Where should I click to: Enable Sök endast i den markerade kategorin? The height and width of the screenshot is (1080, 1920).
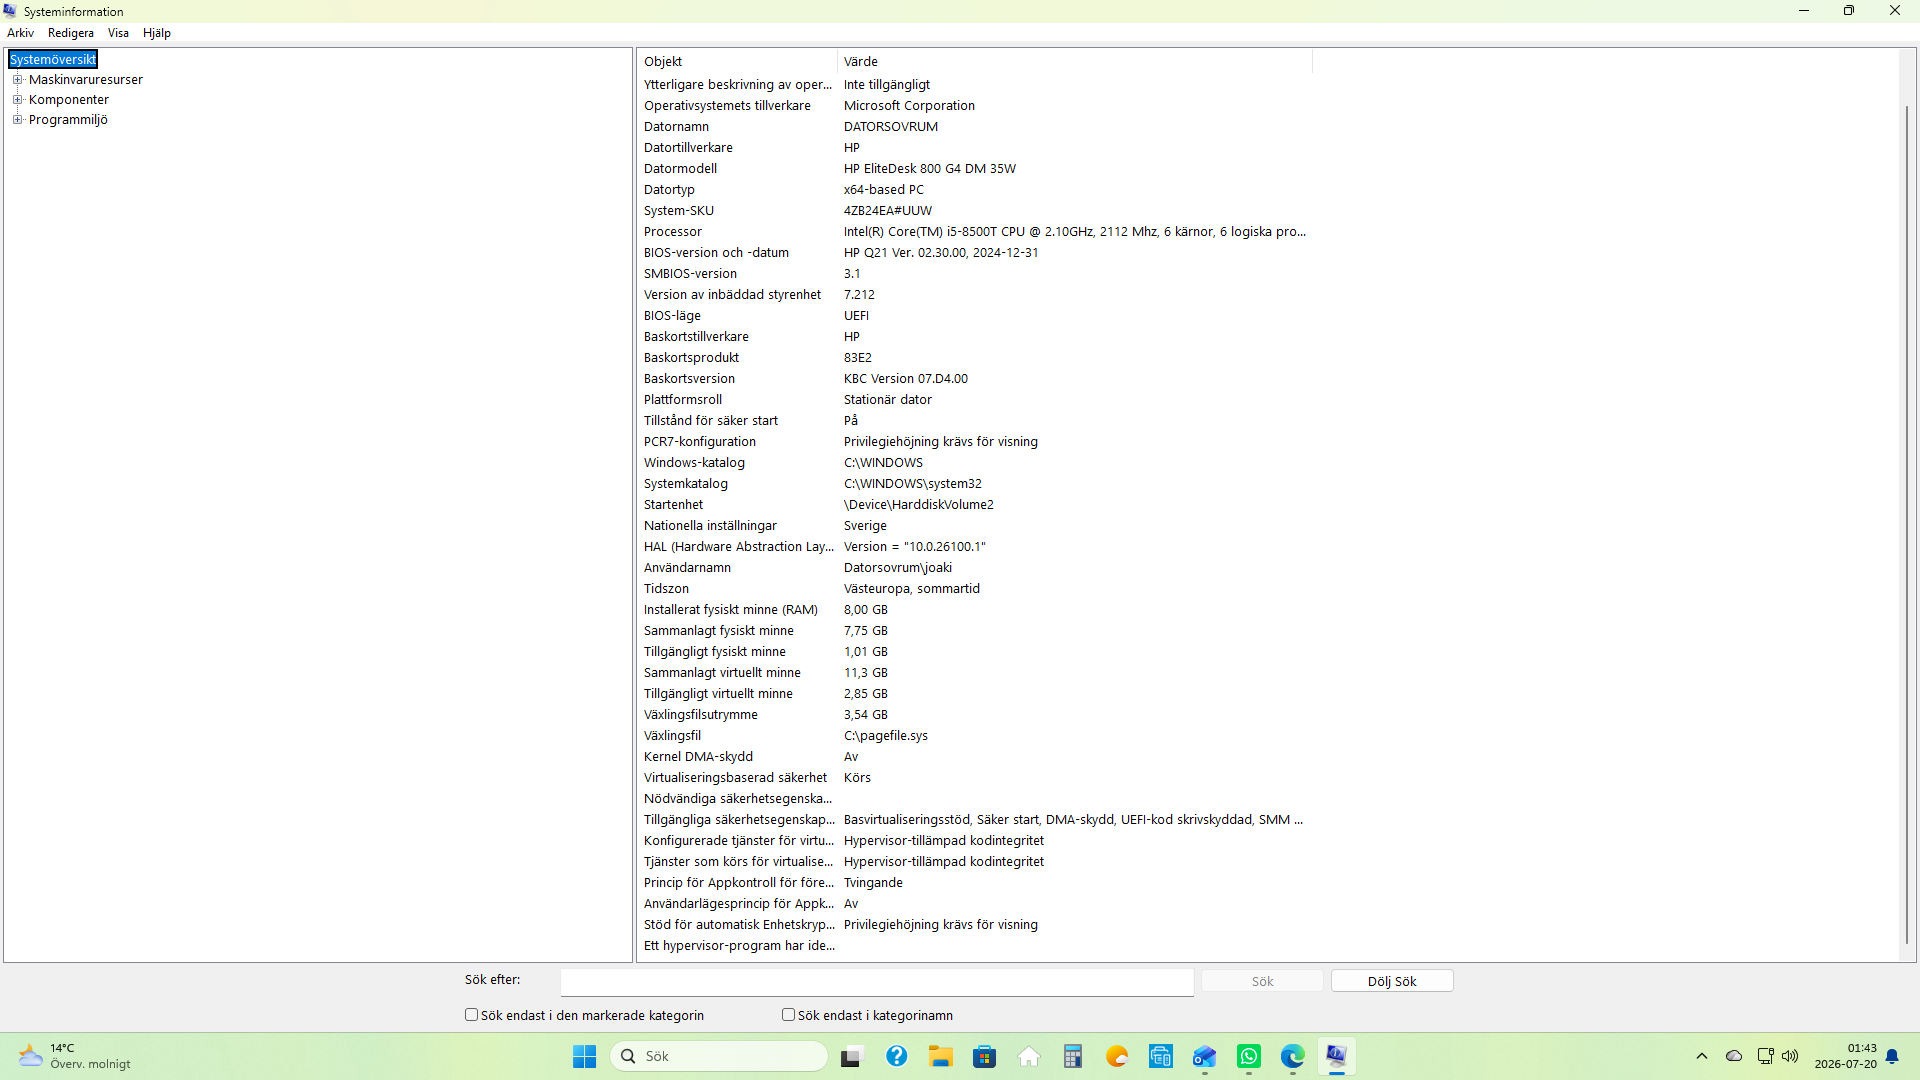(x=471, y=1014)
